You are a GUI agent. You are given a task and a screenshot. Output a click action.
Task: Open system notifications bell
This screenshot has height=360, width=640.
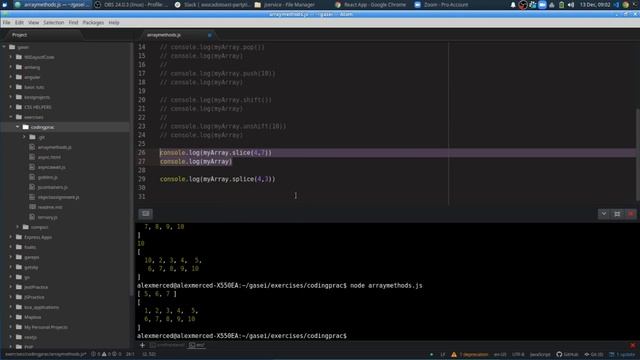point(513,5)
